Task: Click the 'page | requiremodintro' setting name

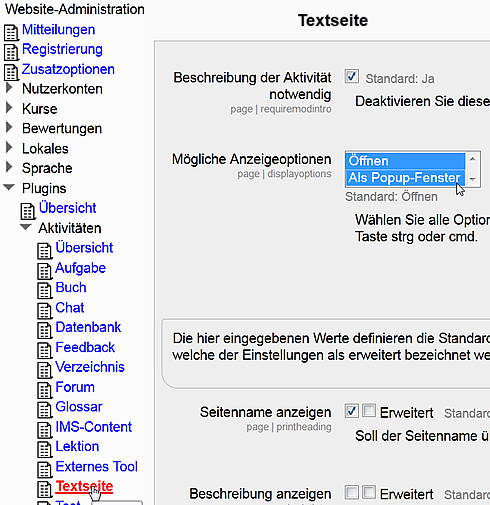Action: pyautogui.click(x=281, y=109)
